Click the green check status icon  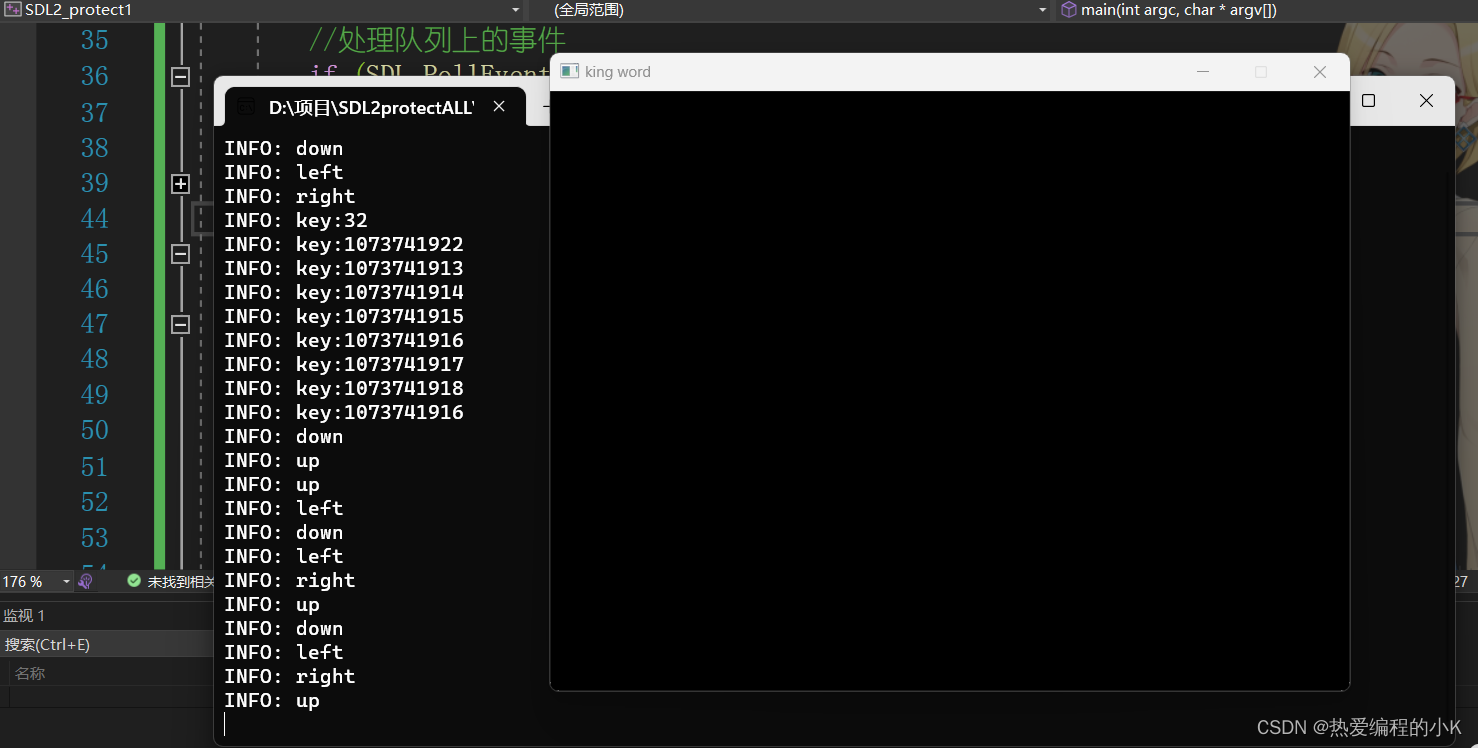point(134,581)
